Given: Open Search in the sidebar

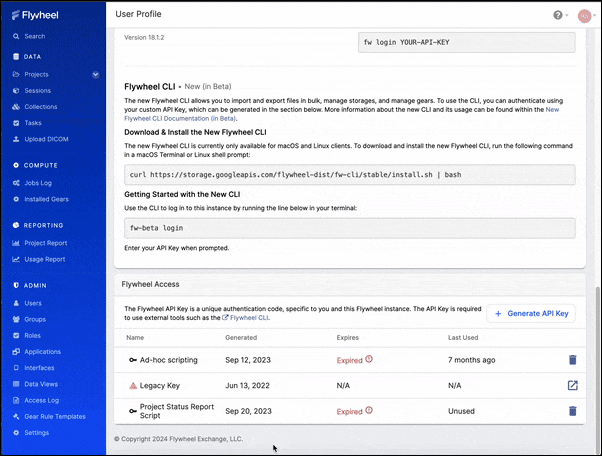Looking at the screenshot, I should (35, 36).
